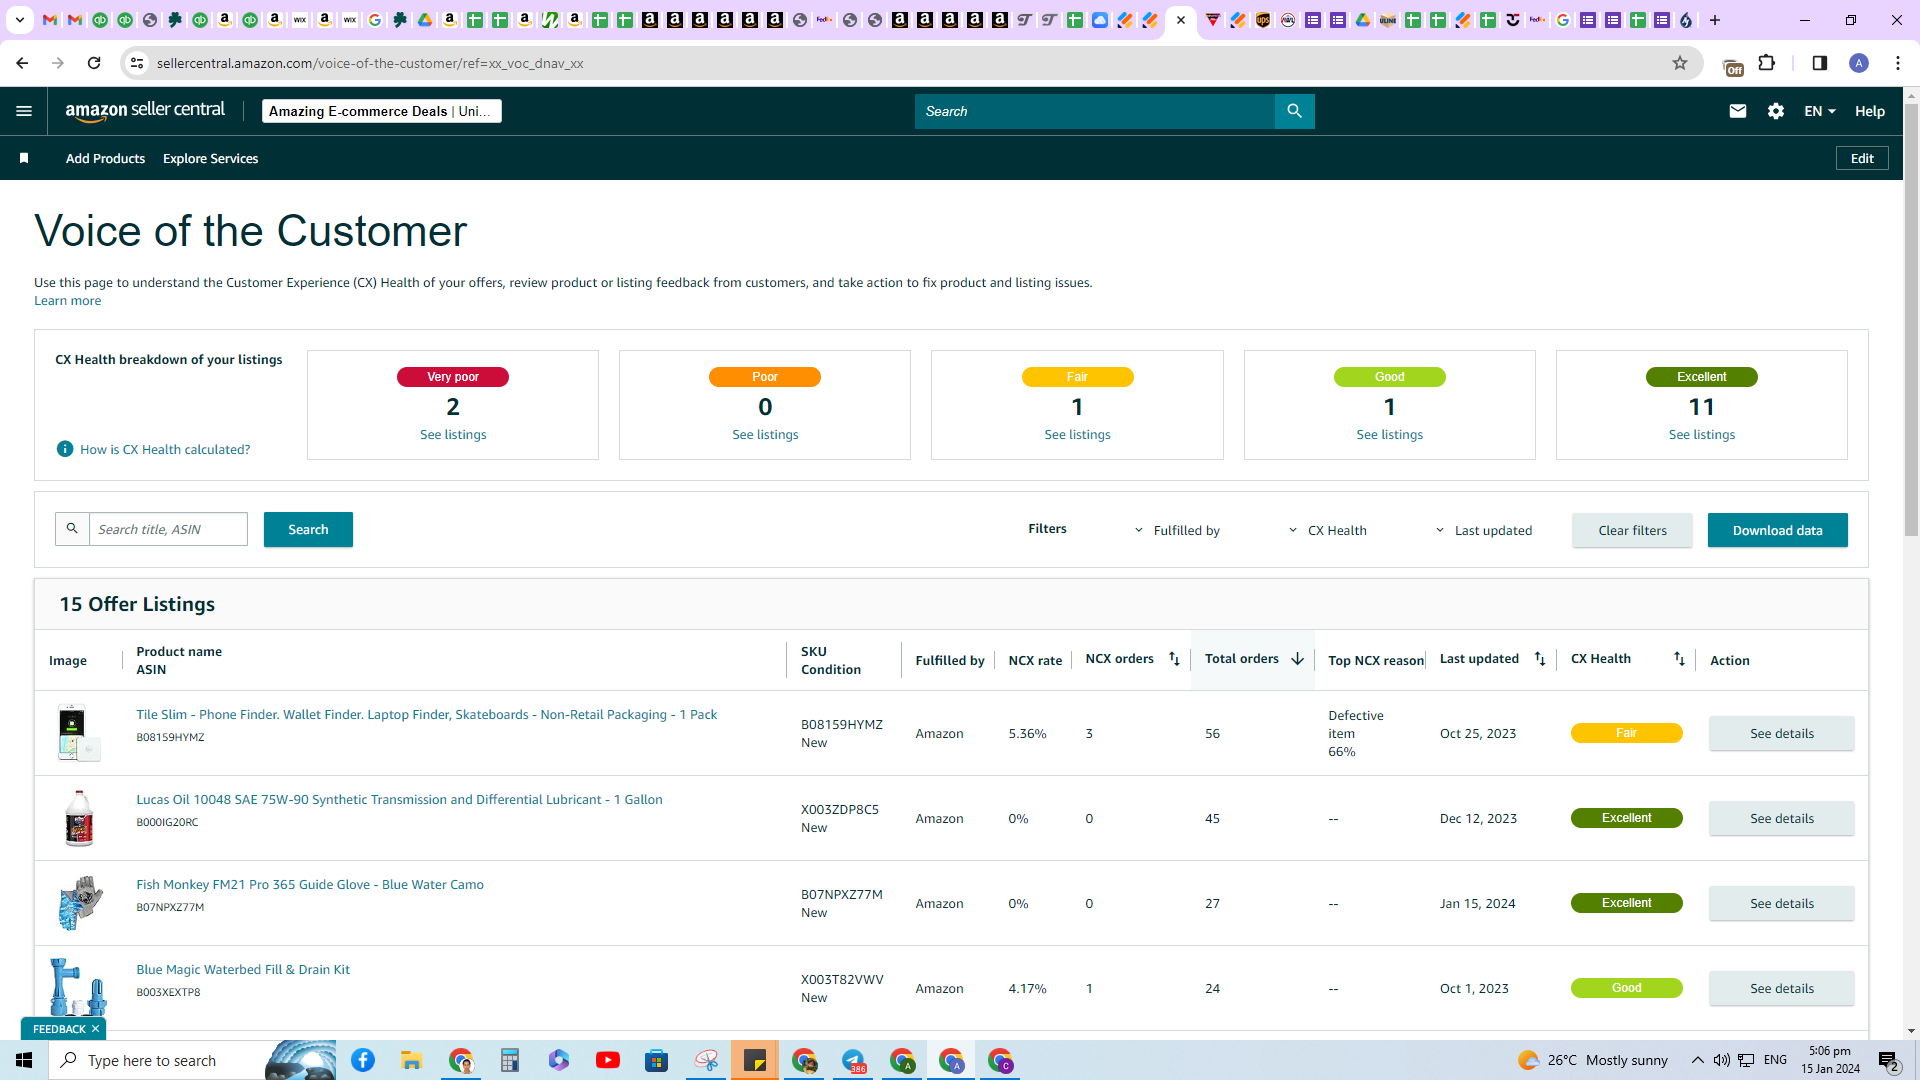The width and height of the screenshot is (1920, 1080).
Task: Reload the browser page
Action: coord(94,63)
